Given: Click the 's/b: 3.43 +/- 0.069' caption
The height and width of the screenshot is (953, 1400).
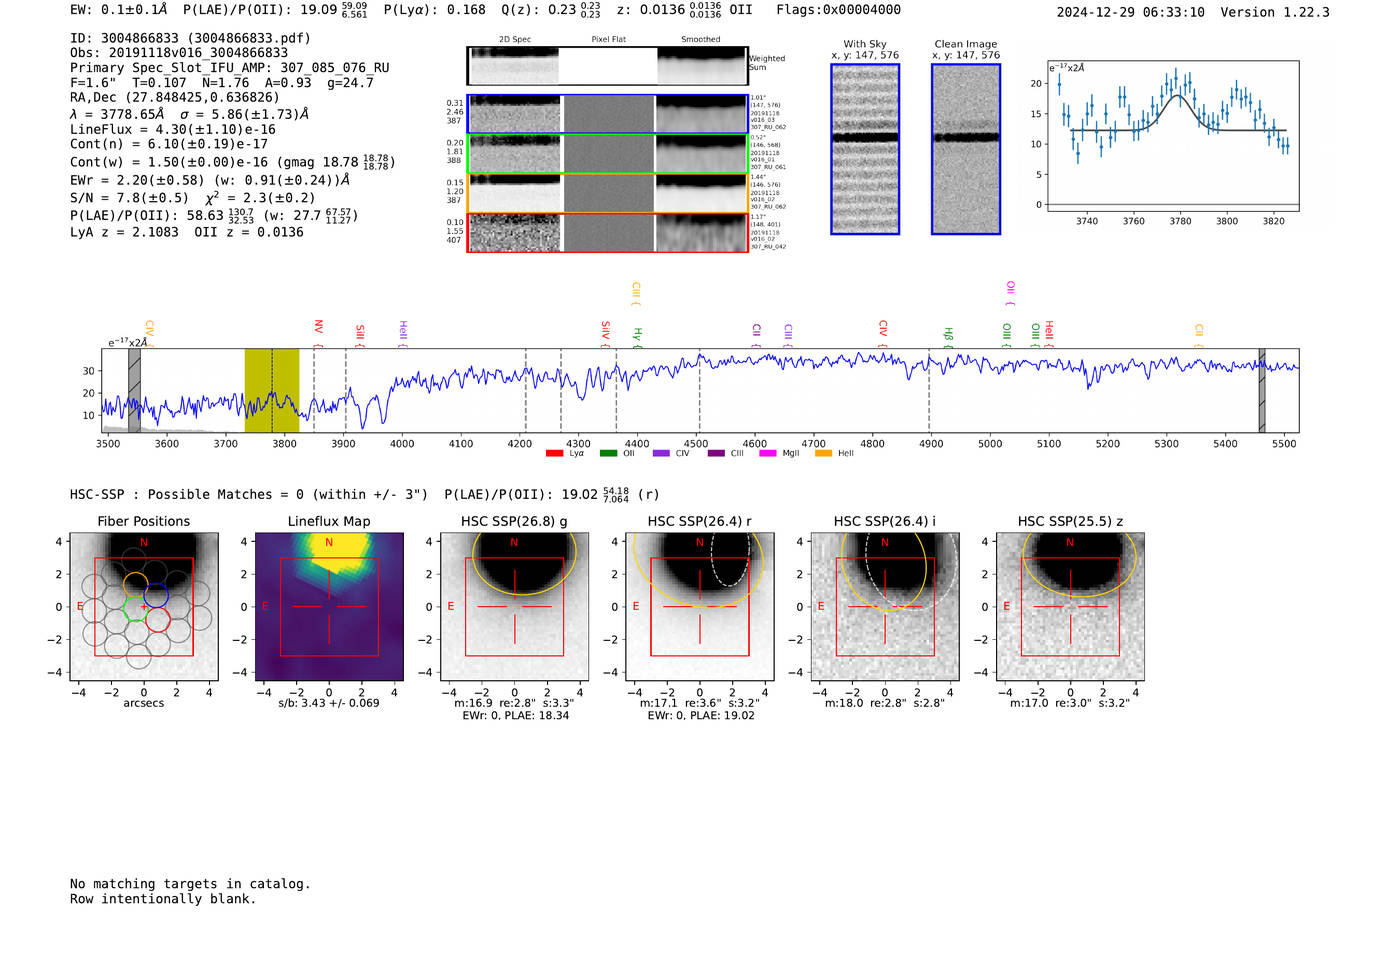Looking at the screenshot, I should click(x=329, y=703).
